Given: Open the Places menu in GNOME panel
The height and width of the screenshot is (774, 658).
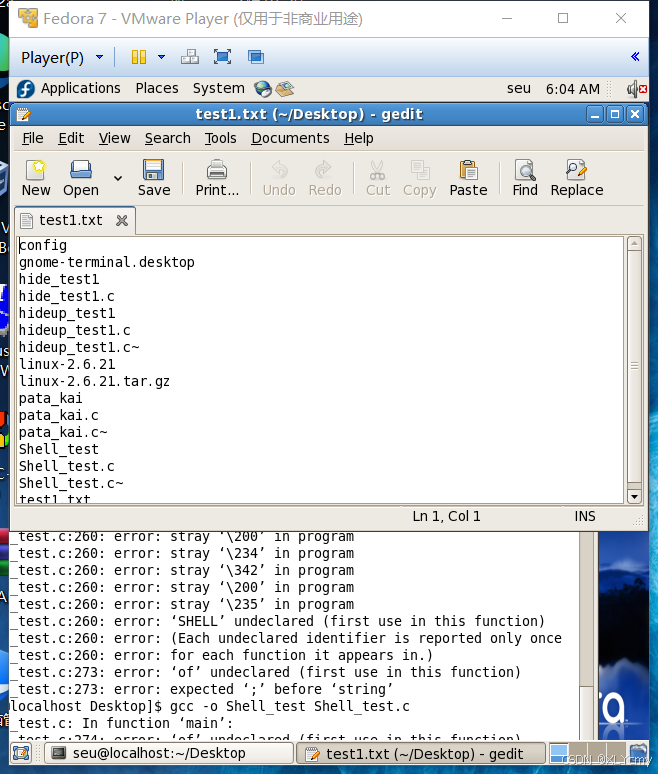Looking at the screenshot, I should 157,88.
